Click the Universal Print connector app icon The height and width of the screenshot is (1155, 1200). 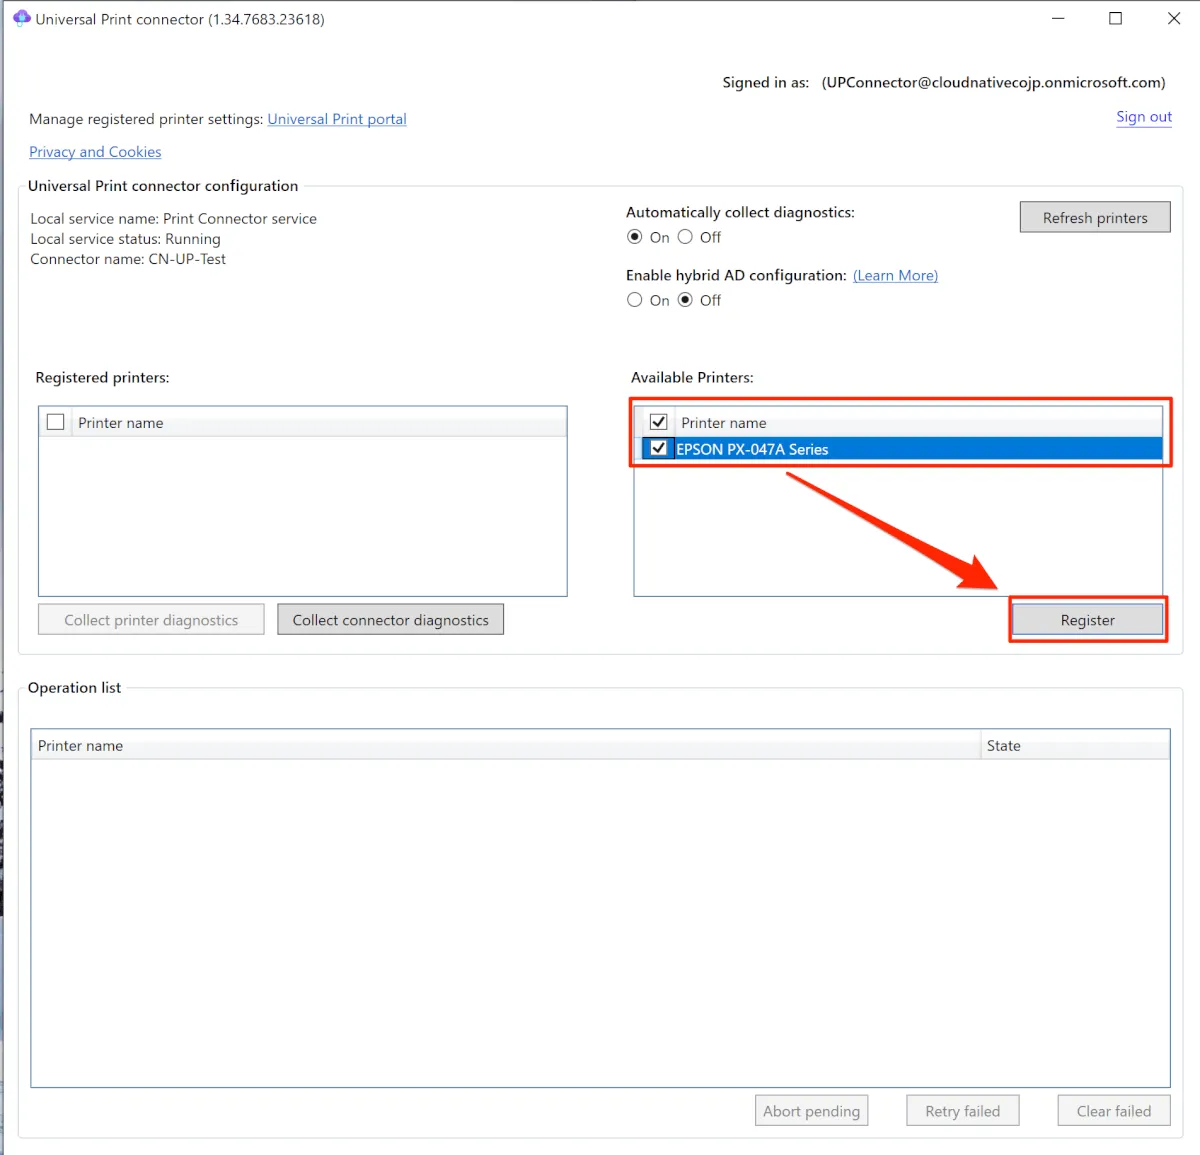[x=21, y=18]
